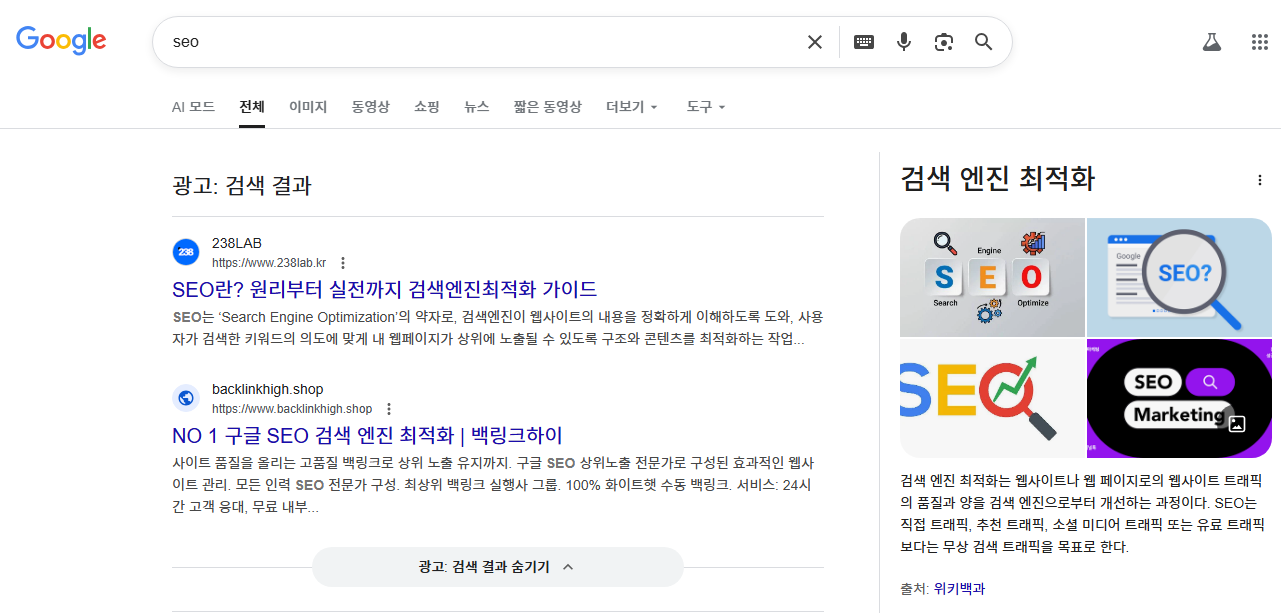This screenshot has height=613, width=1281.
Task: Open the 동영상 tab
Action: click(371, 107)
